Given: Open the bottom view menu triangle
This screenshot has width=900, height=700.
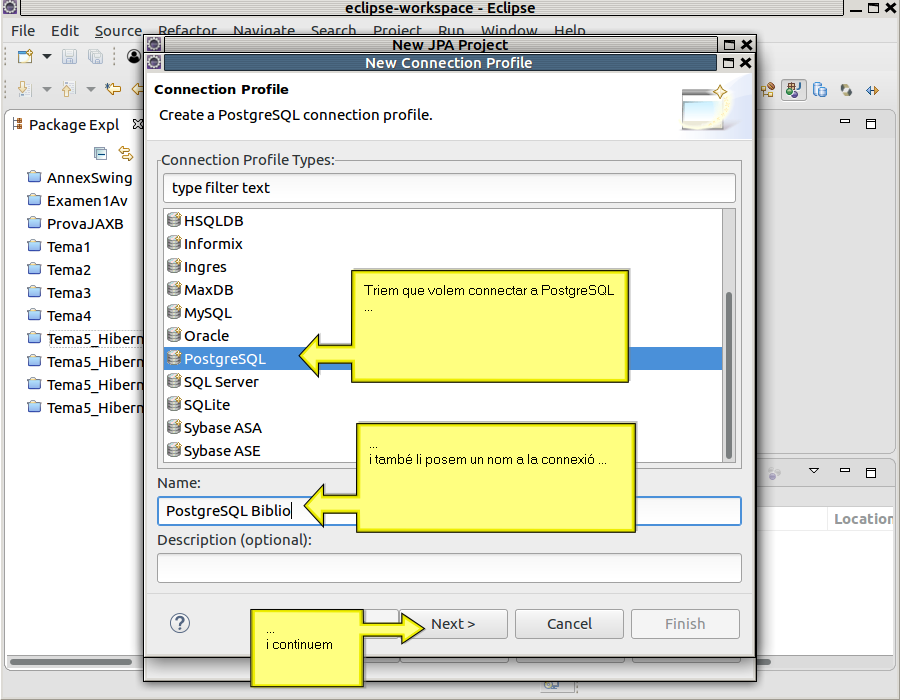Looking at the screenshot, I should (814, 471).
